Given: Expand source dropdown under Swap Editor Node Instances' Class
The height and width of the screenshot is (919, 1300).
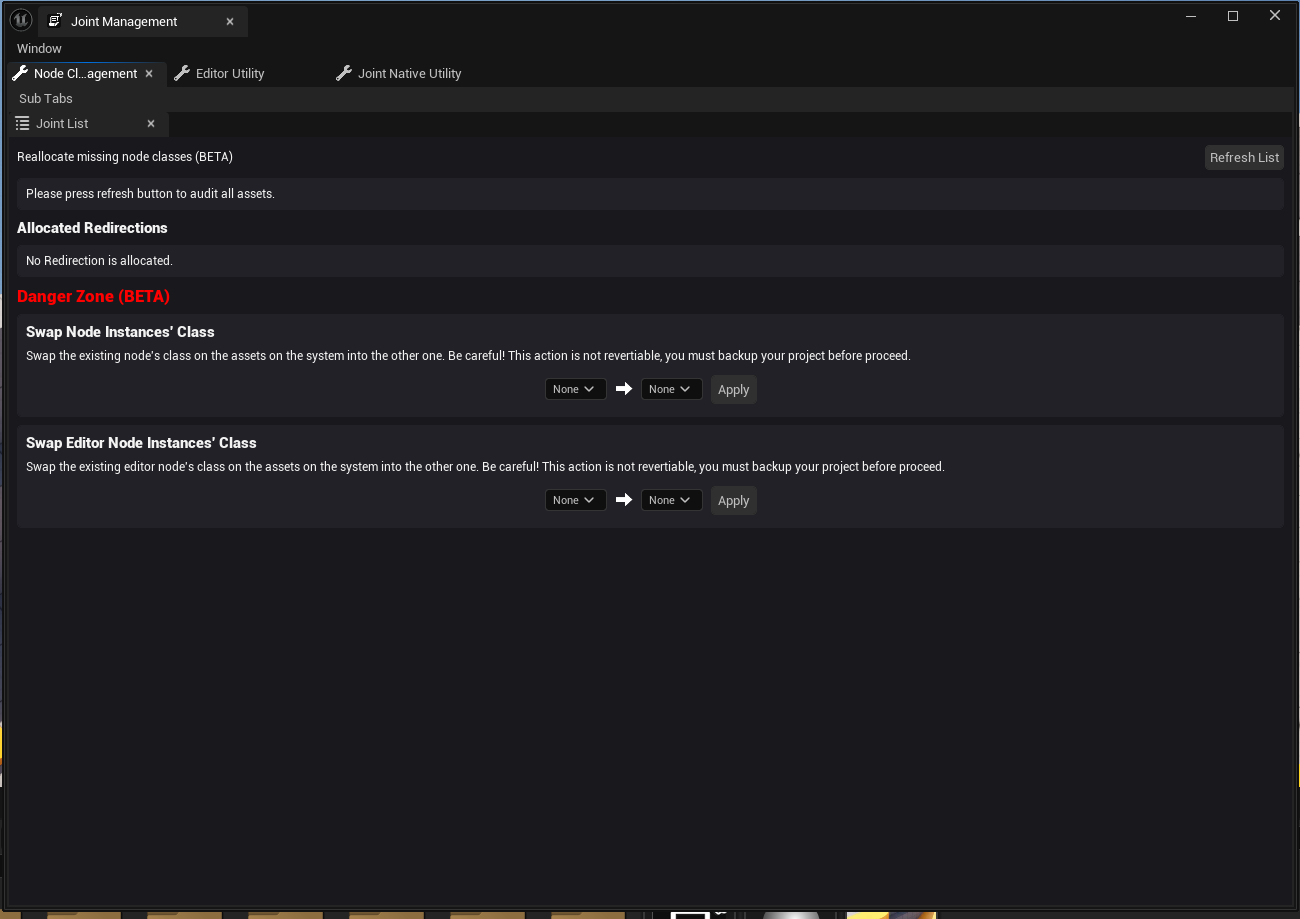Looking at the screenshot, I should [575, 500].
